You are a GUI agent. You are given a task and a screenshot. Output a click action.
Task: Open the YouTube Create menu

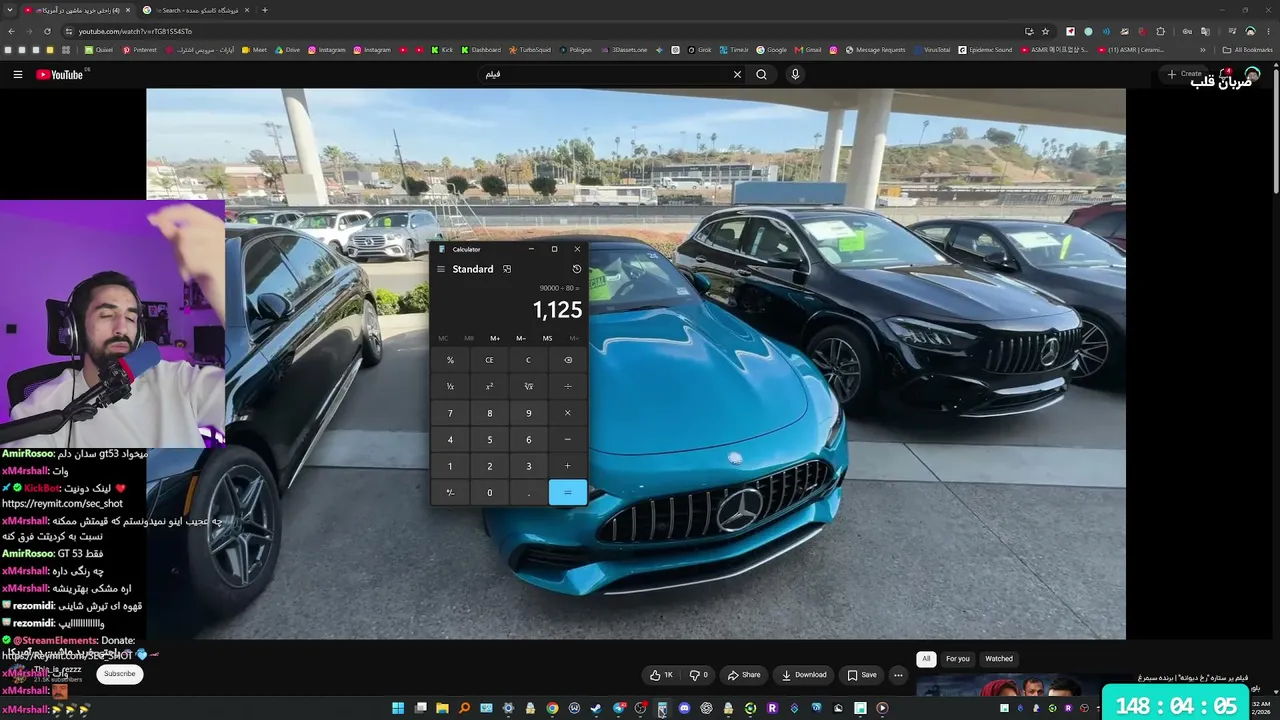(1184, 74)
